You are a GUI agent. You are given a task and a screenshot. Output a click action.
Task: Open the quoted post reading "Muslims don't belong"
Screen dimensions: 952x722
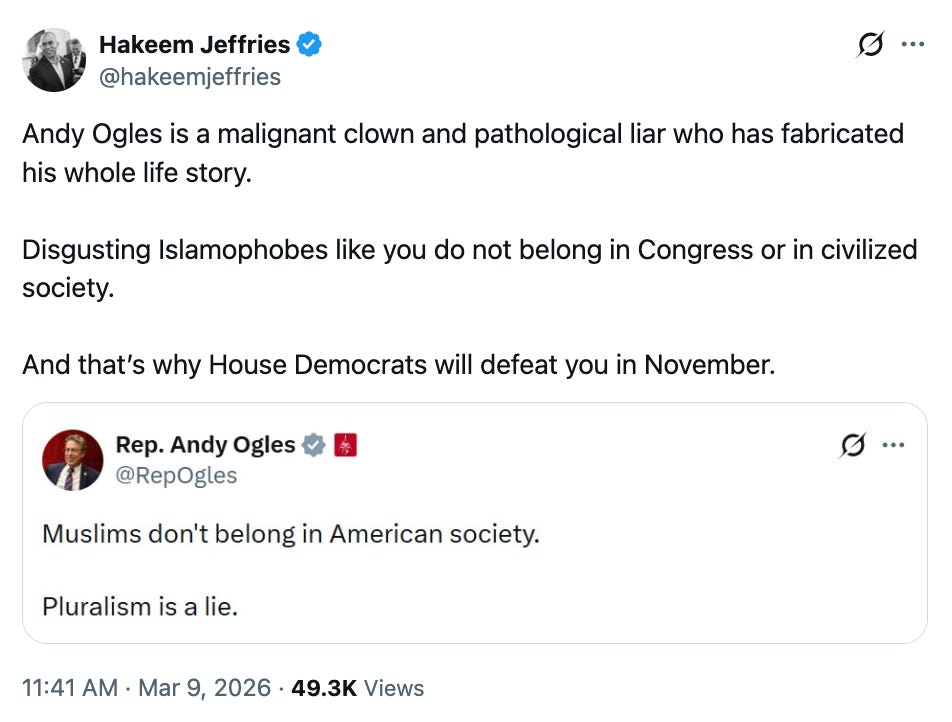tap(290, 534)
